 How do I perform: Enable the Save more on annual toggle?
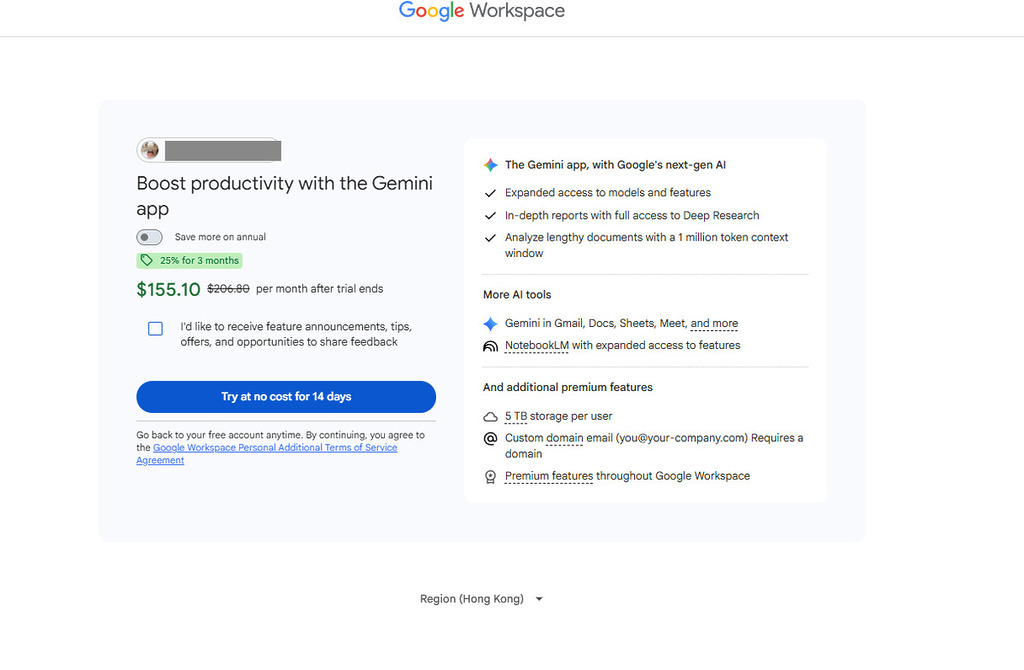click(x=149, y=237)
